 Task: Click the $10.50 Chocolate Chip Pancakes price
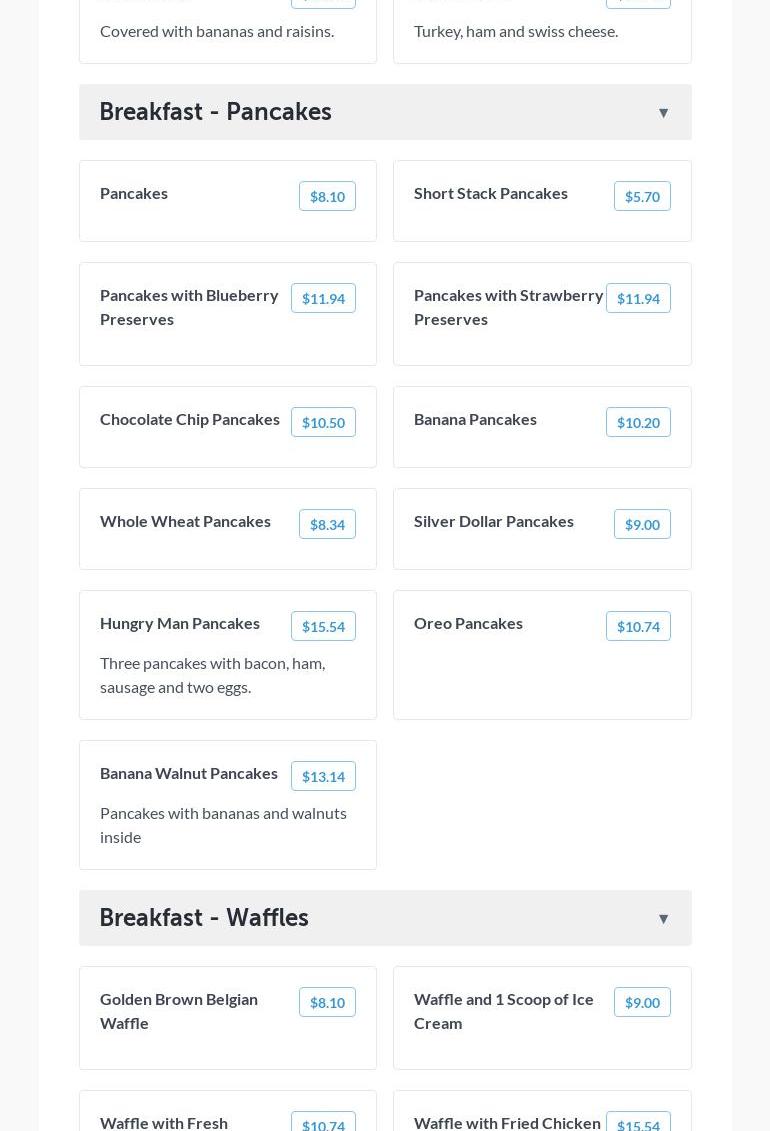pos(323,422)
